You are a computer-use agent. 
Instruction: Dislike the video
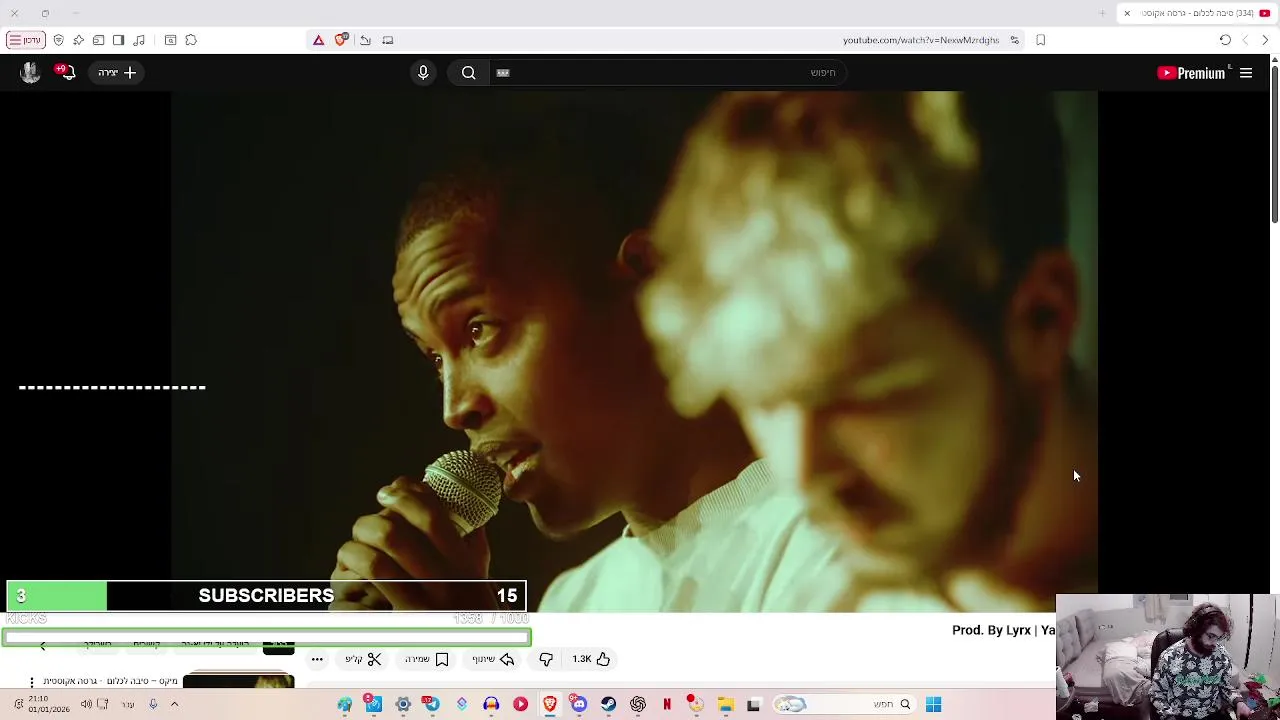coord(546,659)
